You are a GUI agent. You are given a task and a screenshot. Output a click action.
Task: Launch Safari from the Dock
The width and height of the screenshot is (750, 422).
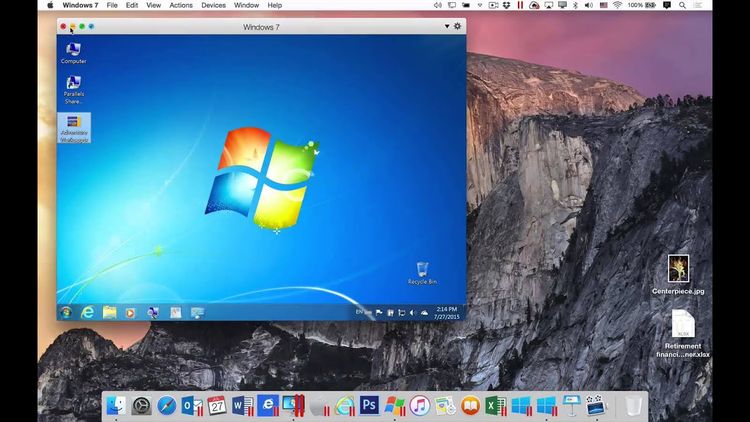click(x=167, y=406)
